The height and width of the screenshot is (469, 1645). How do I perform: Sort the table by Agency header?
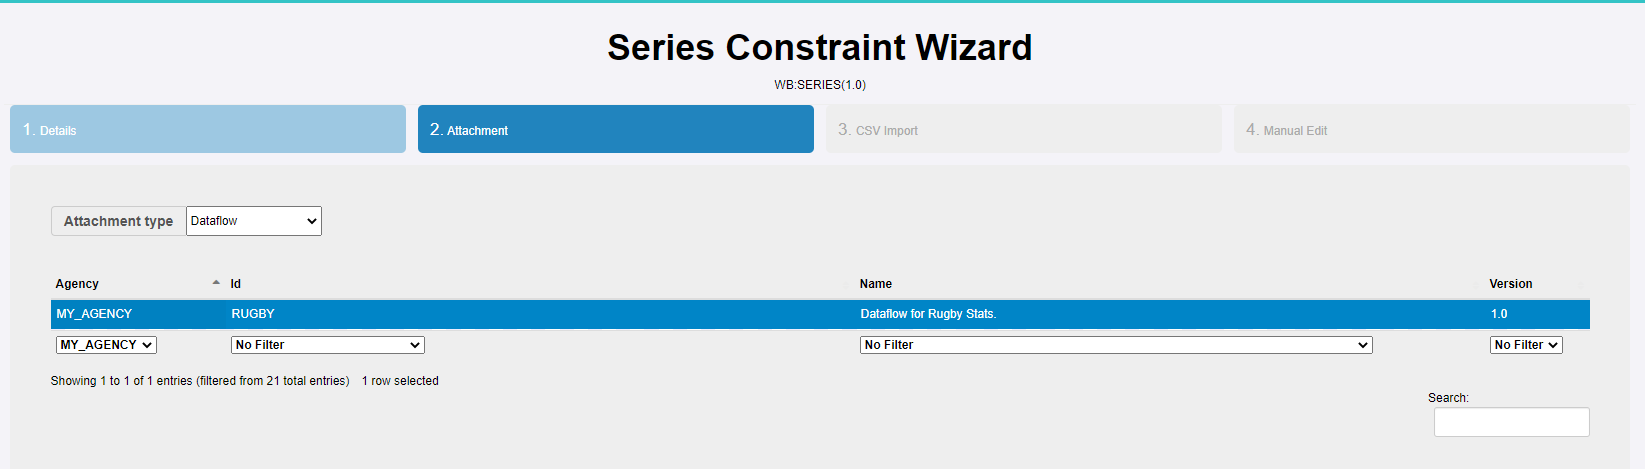click(x=78, y=284)
